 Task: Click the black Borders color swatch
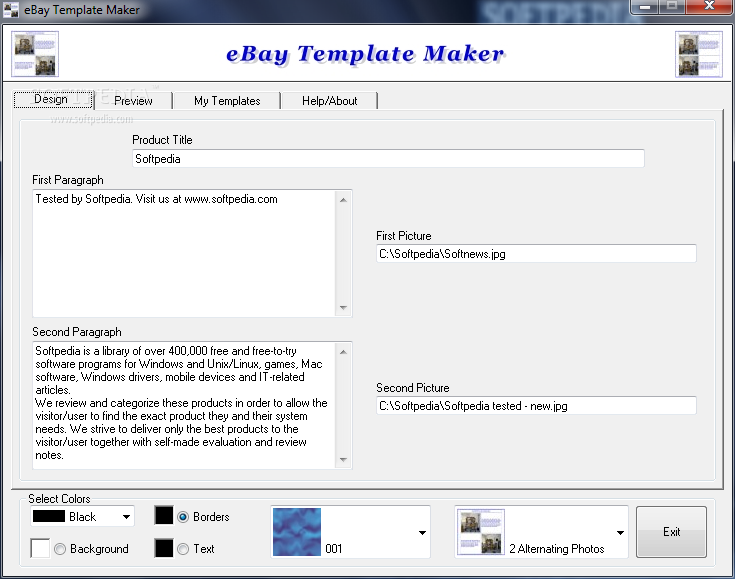[x=164, y=515]
